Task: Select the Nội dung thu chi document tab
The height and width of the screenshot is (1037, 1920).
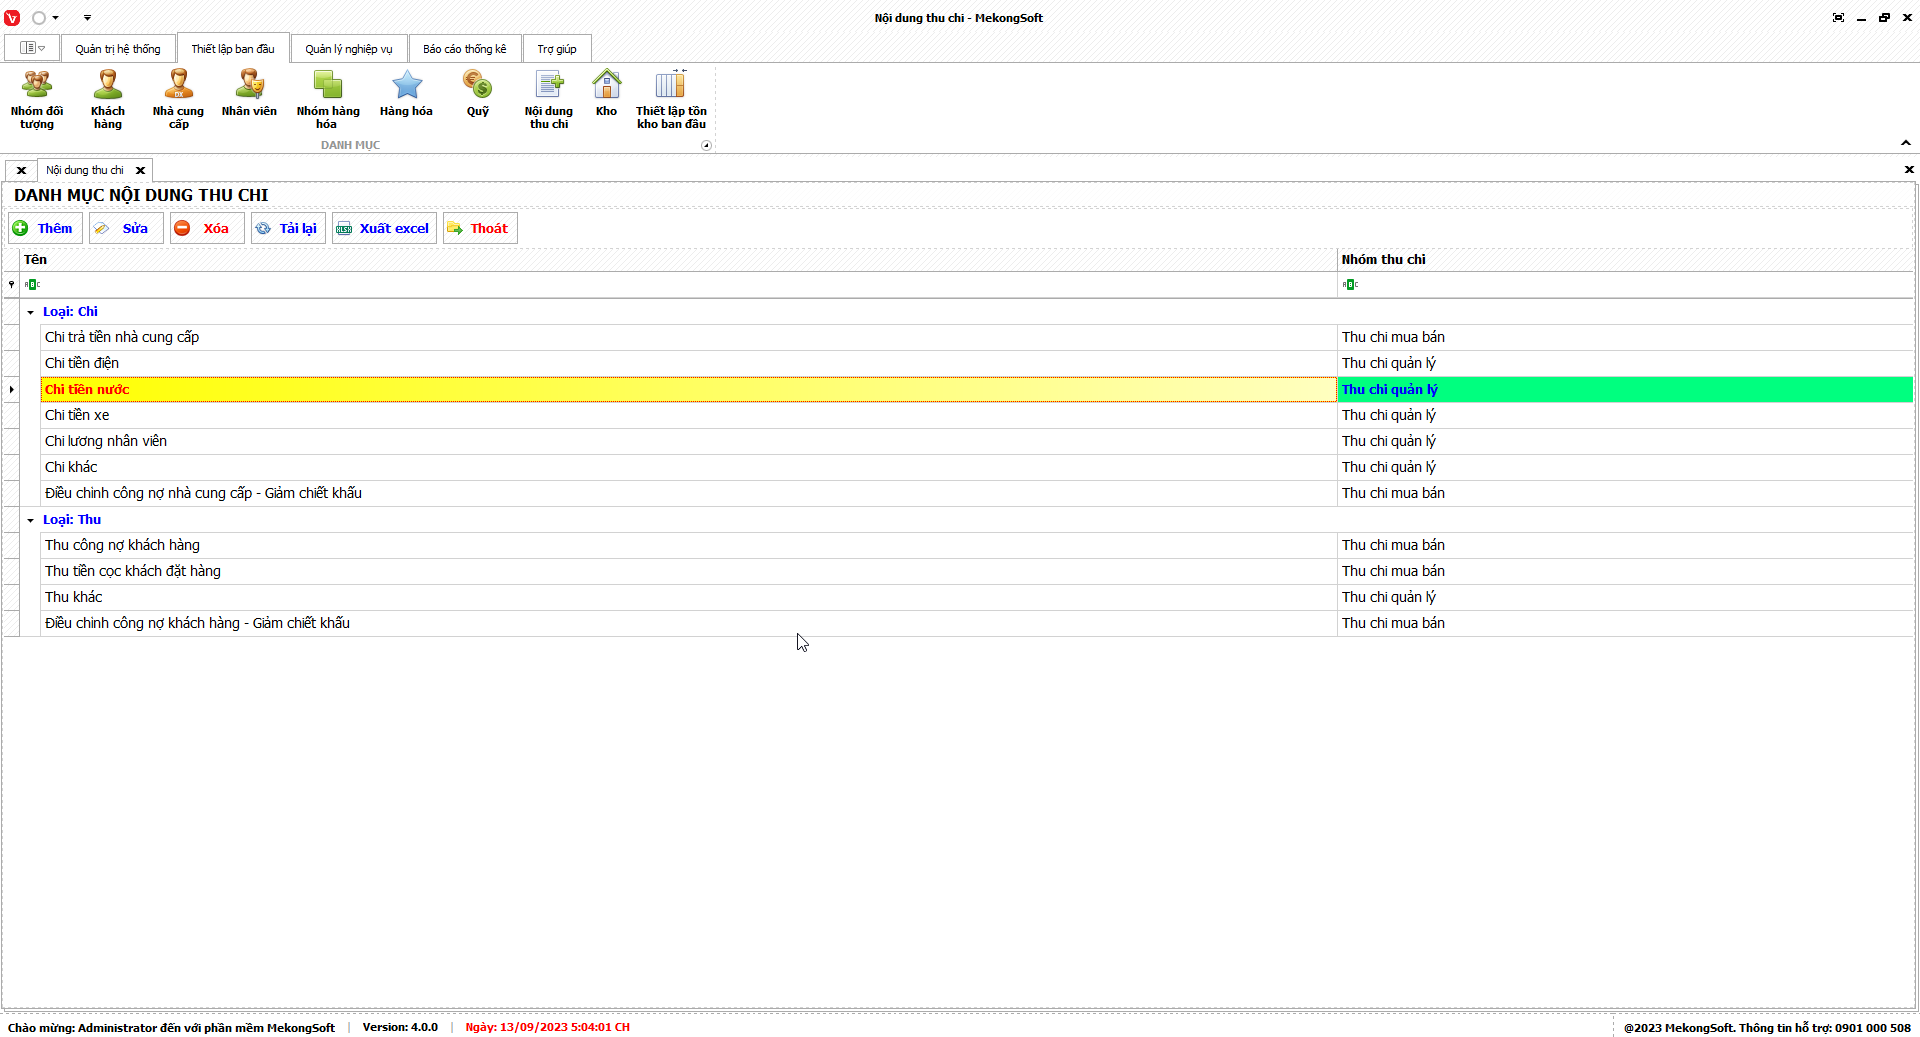Action: pos(85,170)
